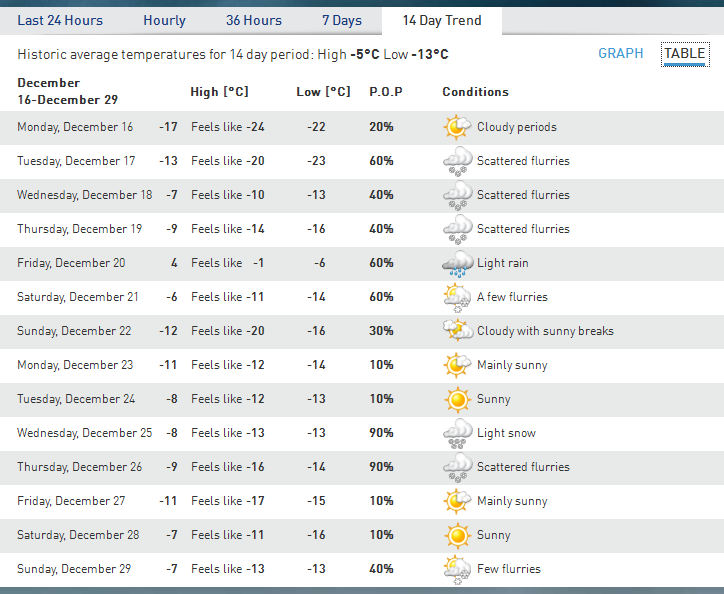Click the P.O.P column header
The width and height of the screenshot is (724, 594).
pos(386,92)
